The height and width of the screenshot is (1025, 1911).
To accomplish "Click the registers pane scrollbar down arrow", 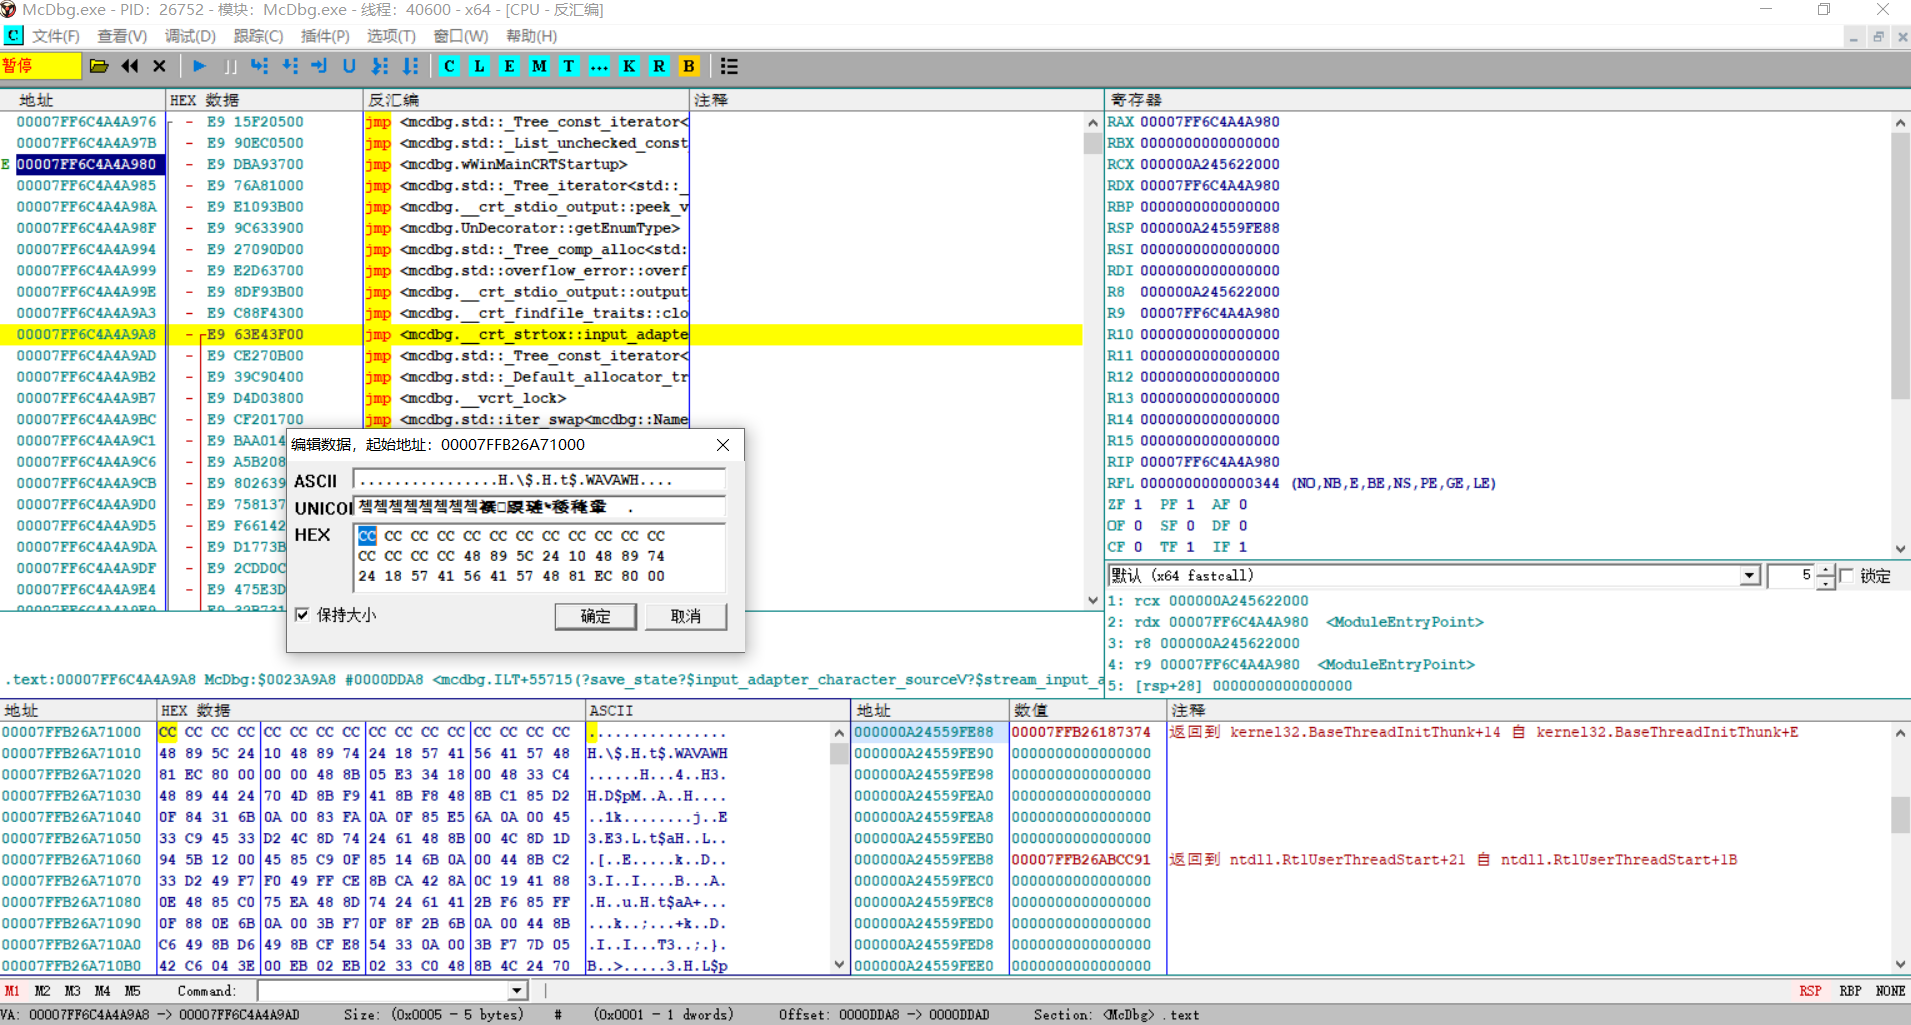I will pyautogui.click(x=1900, y=548).
